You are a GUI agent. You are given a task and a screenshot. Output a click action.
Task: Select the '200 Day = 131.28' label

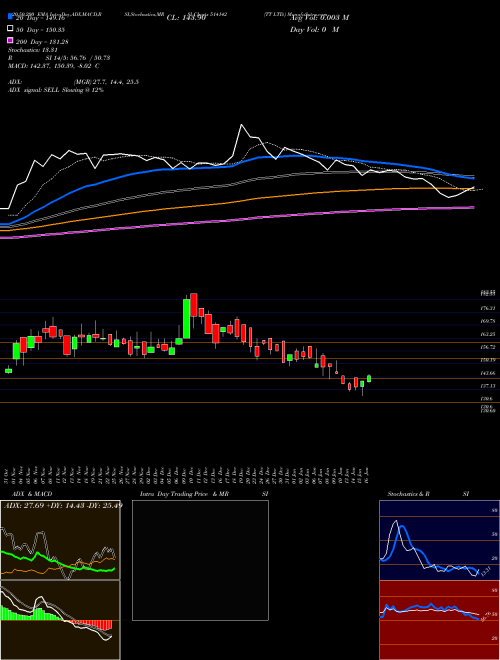click(42, 42)
